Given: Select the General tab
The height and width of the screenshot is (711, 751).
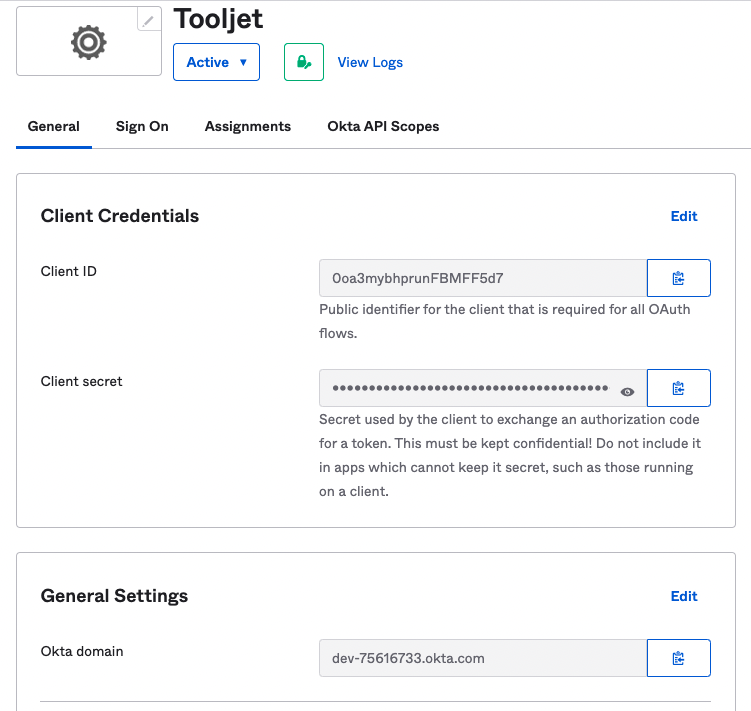Looking at the screenshot, I should point(54,126).
